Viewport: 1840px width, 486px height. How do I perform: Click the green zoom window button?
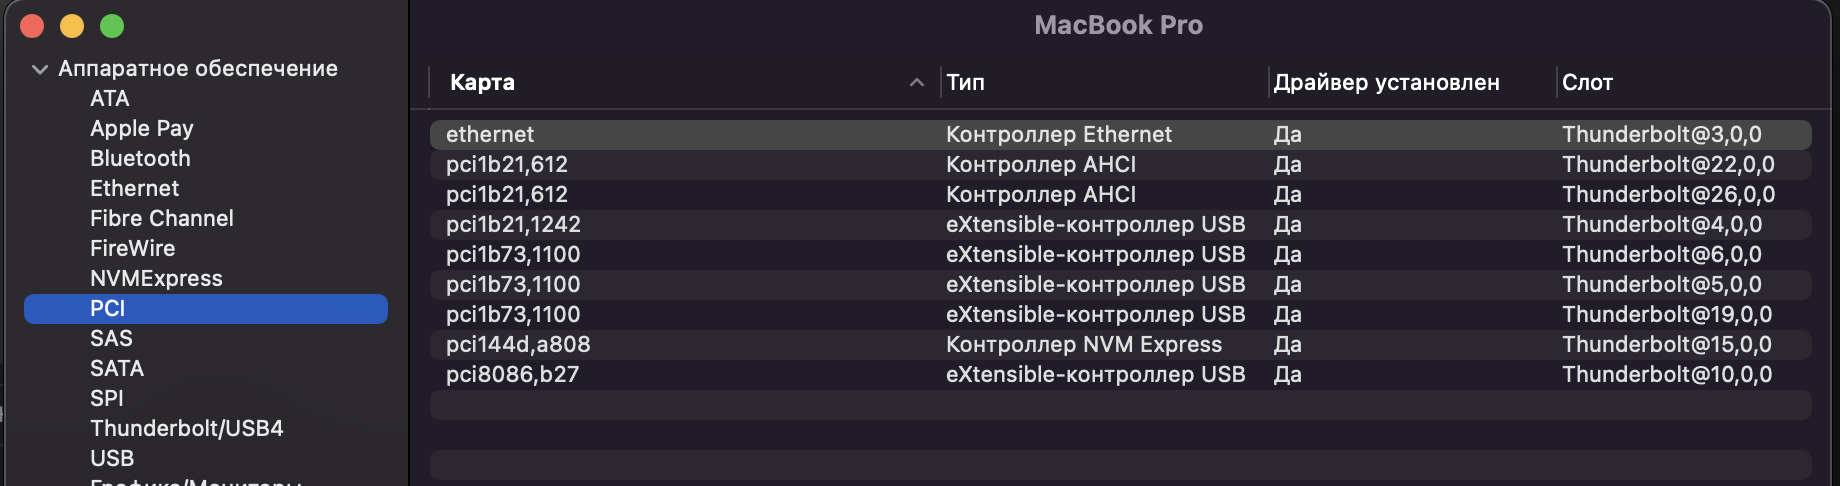[x=112, y=26]
